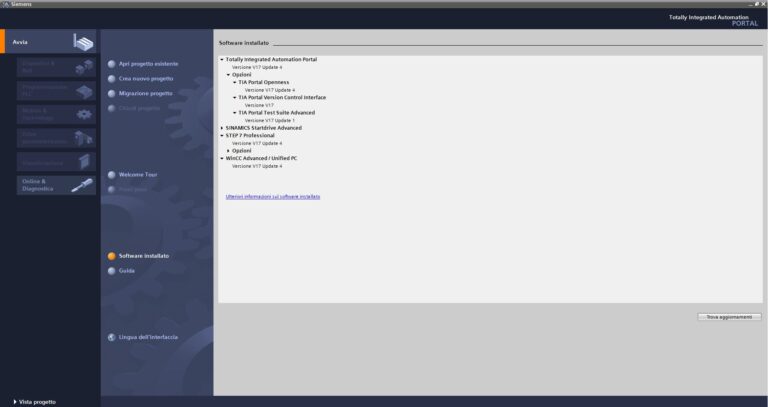Open the Drive parametrizzazione portal icon

(84, 138)
